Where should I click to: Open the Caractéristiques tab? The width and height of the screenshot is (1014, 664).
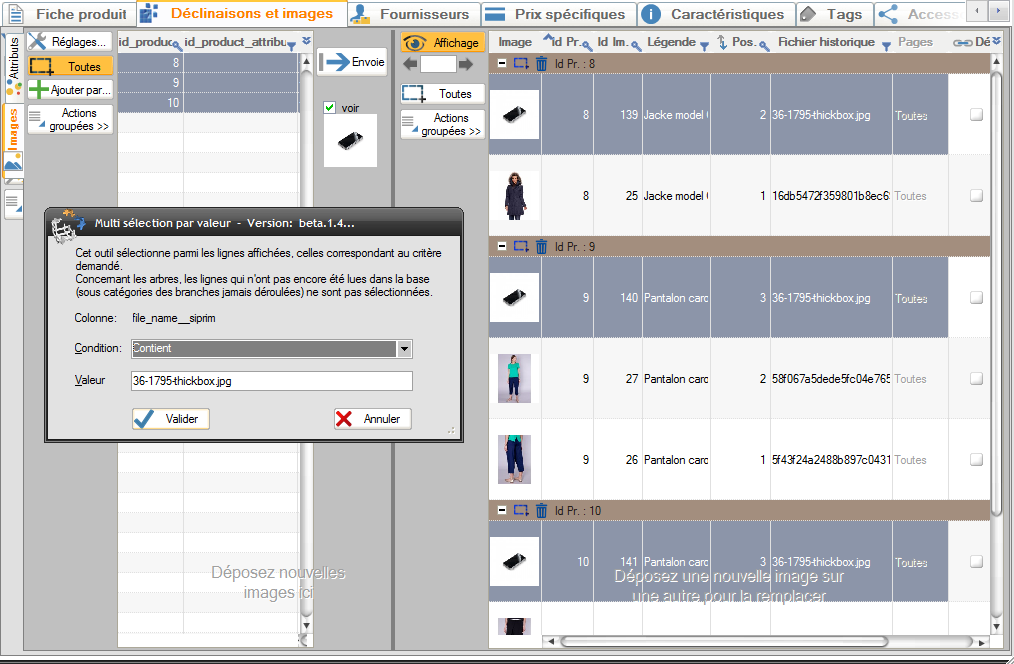click(716, 14)
